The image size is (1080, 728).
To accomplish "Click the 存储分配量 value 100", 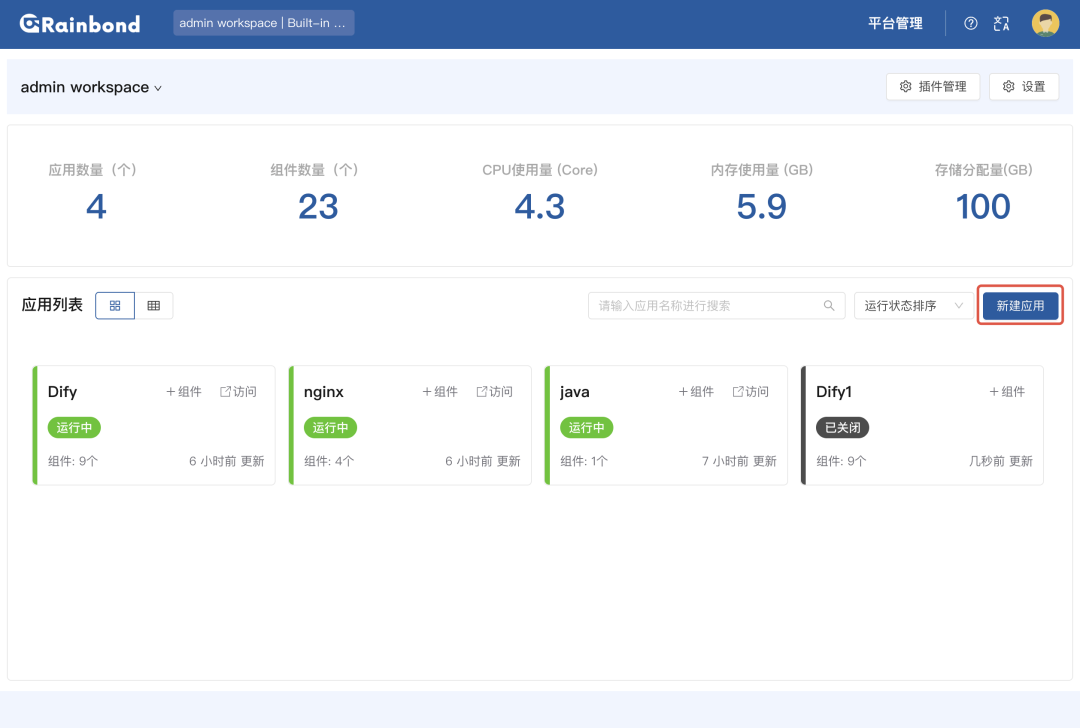I will (983, 207).
